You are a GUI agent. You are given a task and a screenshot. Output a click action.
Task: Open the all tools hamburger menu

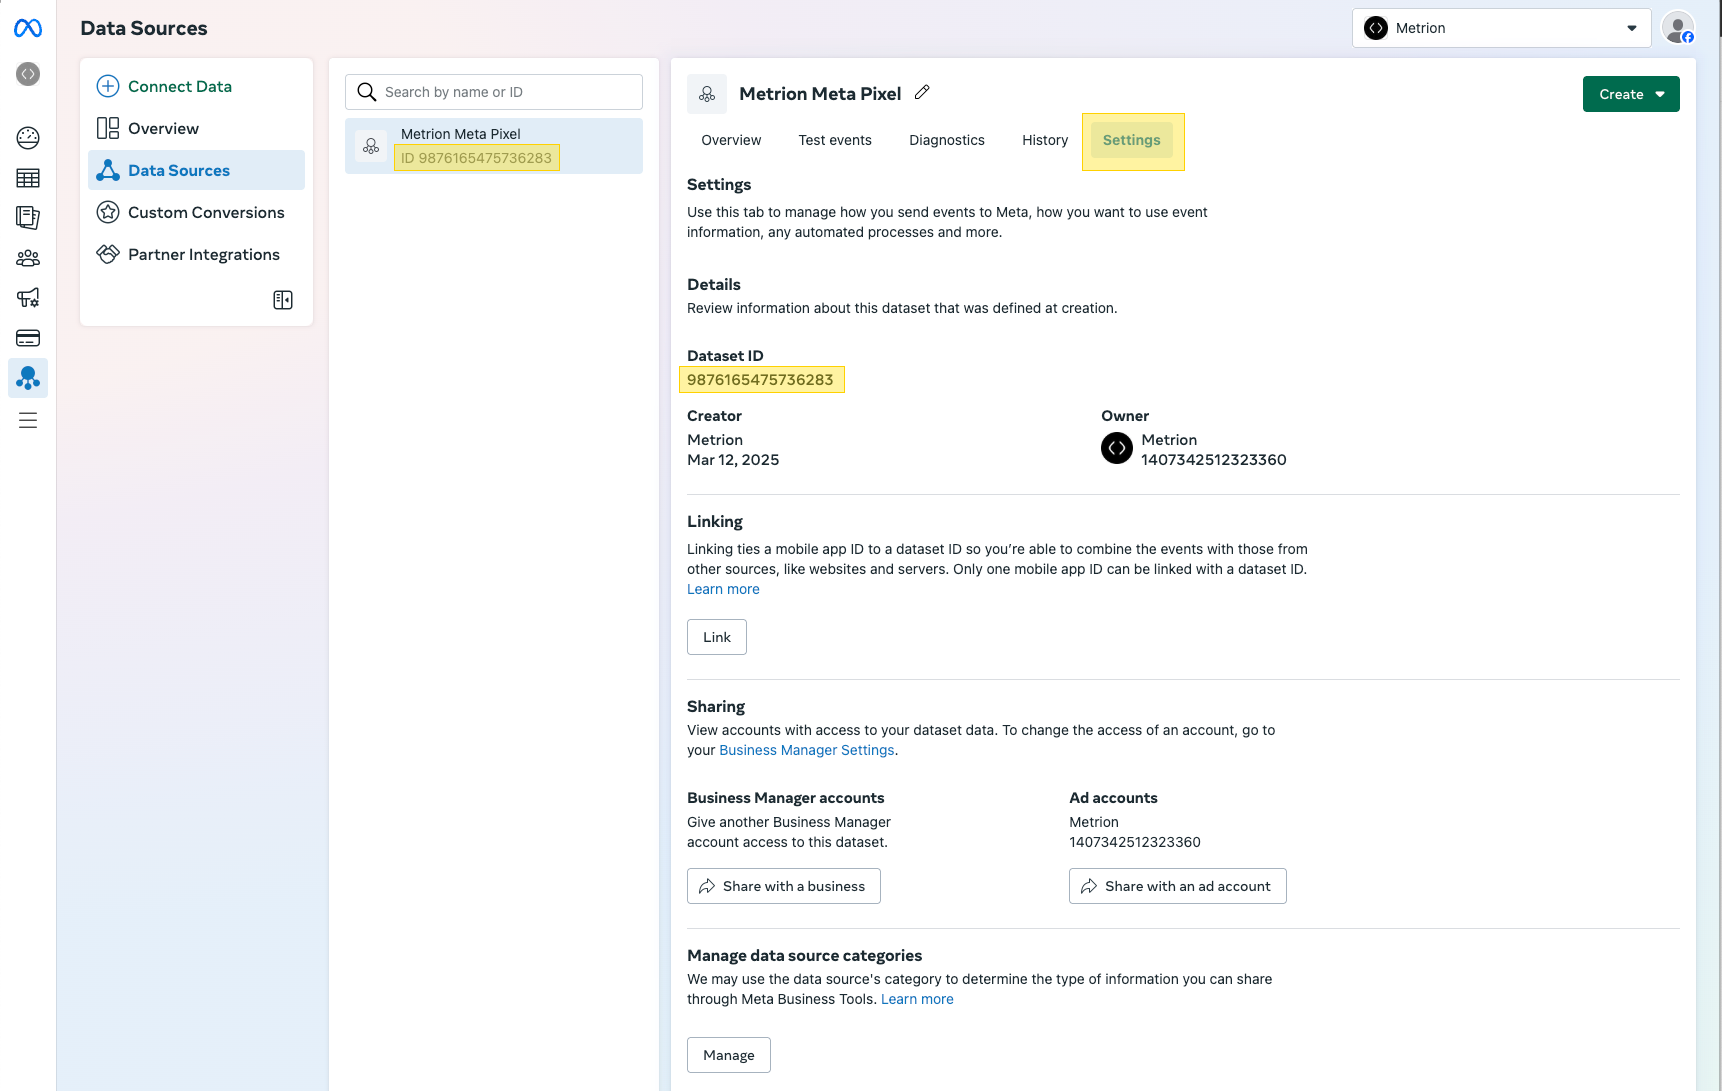(28, 420)
